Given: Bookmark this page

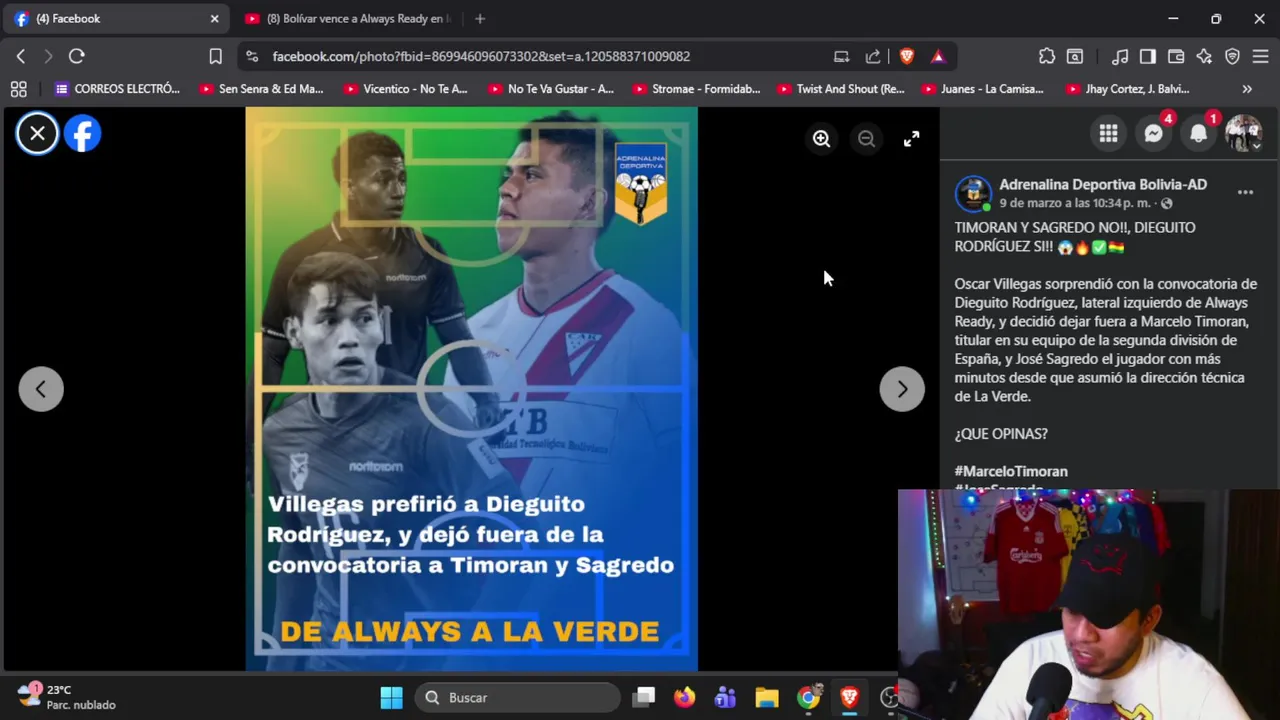Looking at the screenshot, I should coord(215,56).
